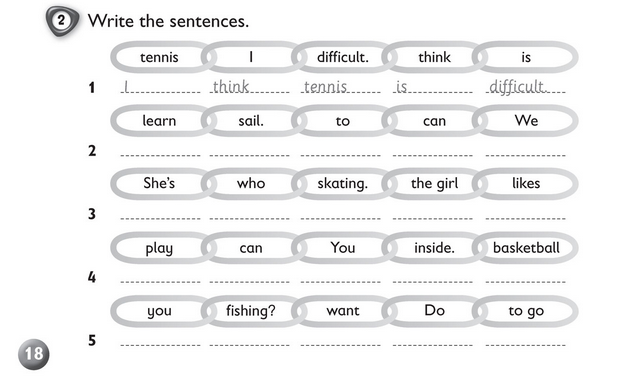Screen dimensions: 620x388
Task: Click last blank of sentence 3
Action: (525, 214)
